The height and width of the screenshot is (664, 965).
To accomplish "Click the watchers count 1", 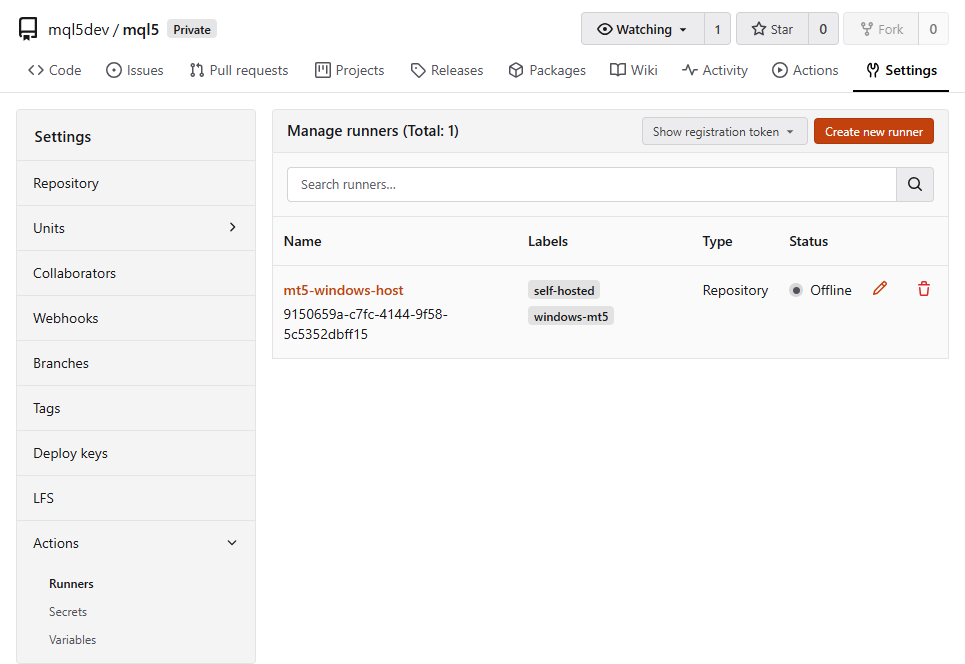I will [717, 29].
